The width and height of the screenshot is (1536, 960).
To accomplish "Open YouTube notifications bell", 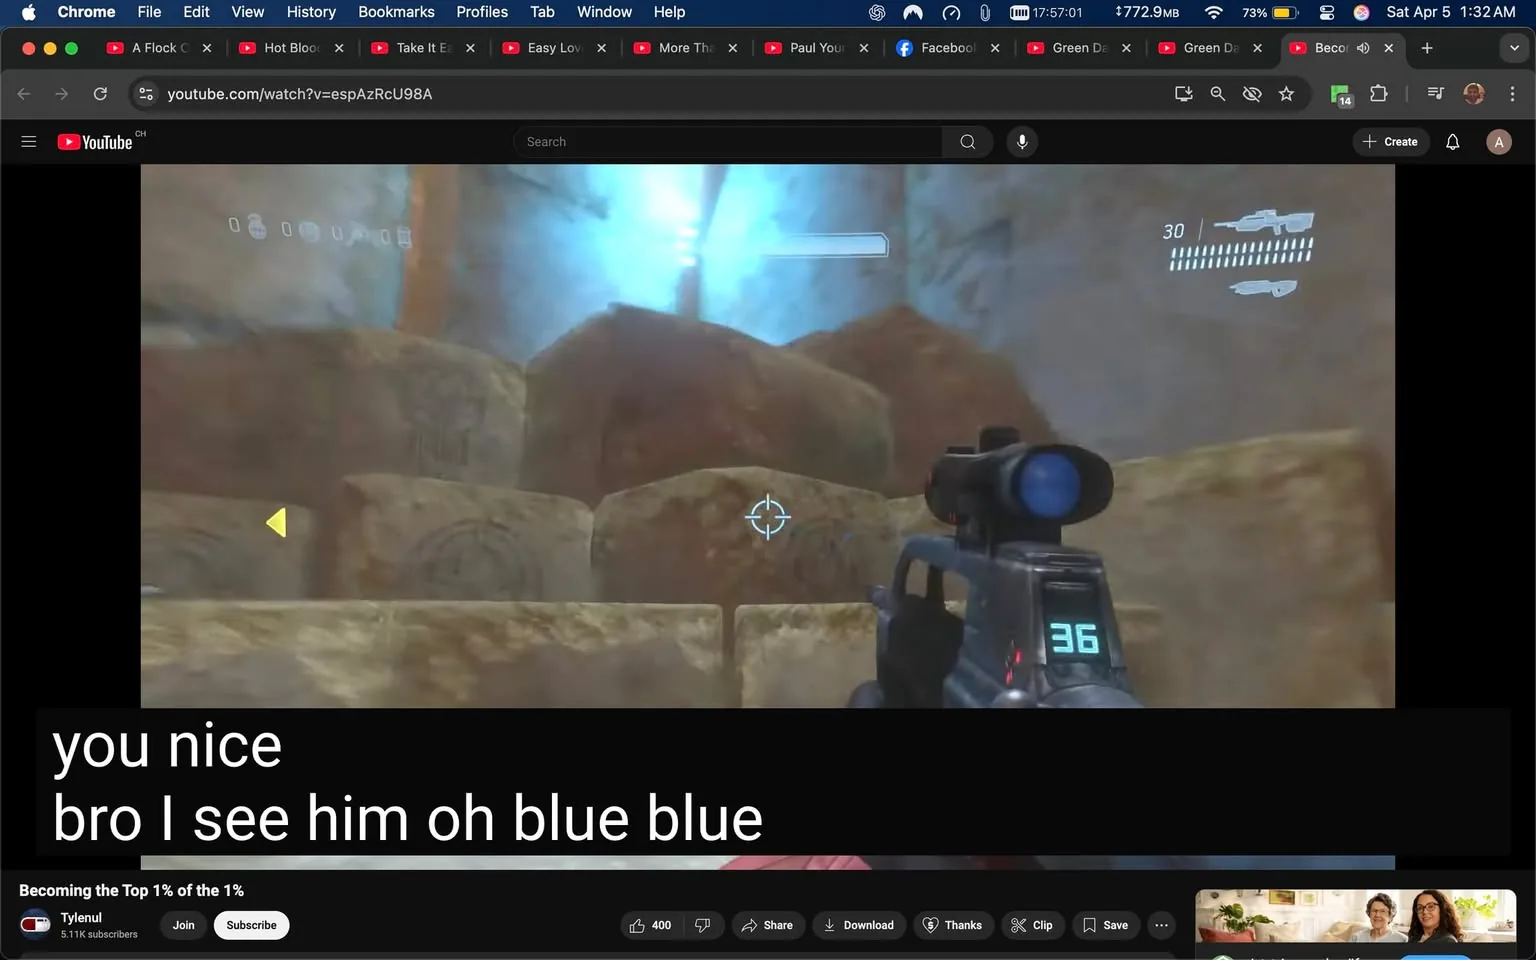I will [1452, 142].
